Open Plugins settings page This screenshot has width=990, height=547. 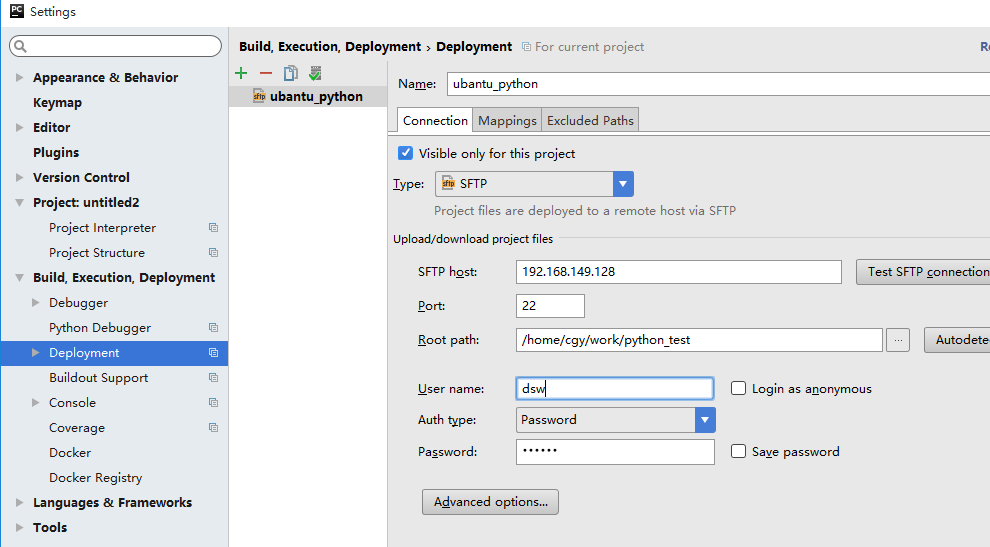56,152
